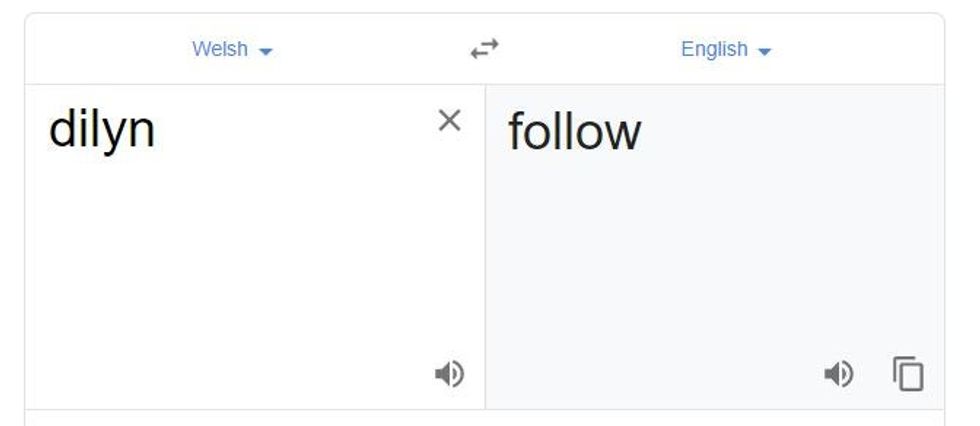980x426 pixels.
Task: Click the small arrow beside English
Action: (x=765, y=51)
